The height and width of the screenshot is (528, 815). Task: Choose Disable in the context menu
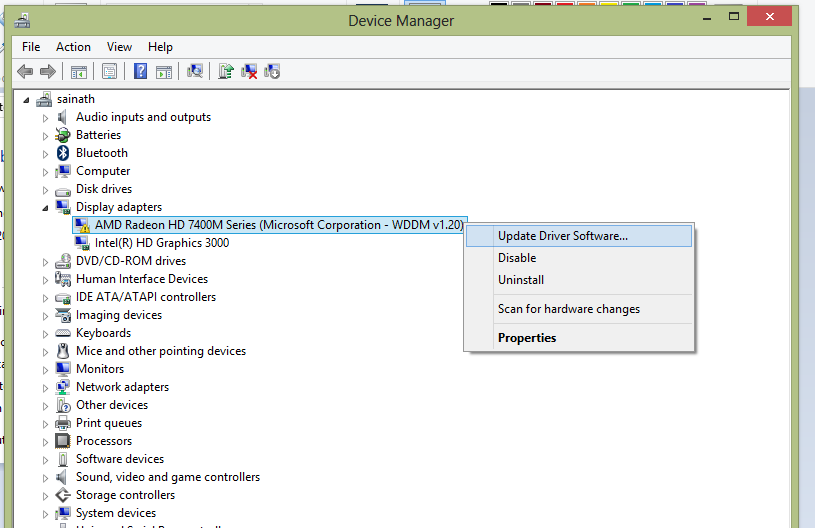pyautogui.click(x=579, y=258)
